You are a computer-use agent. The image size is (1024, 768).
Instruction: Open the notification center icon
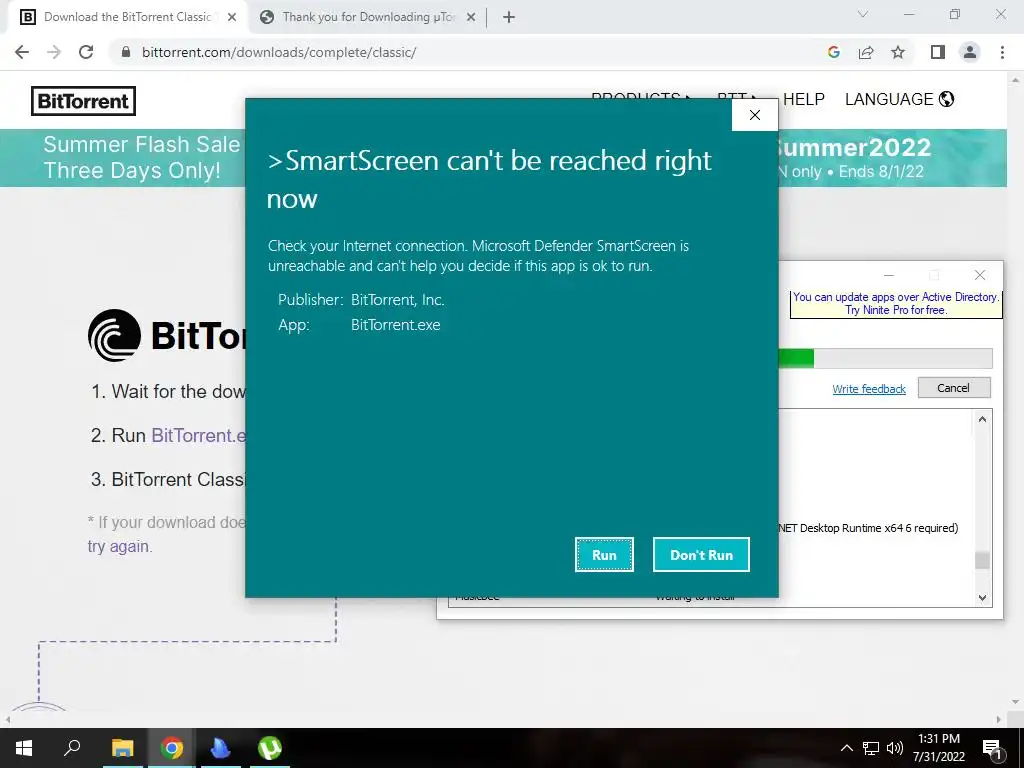(x=992, y=749)
